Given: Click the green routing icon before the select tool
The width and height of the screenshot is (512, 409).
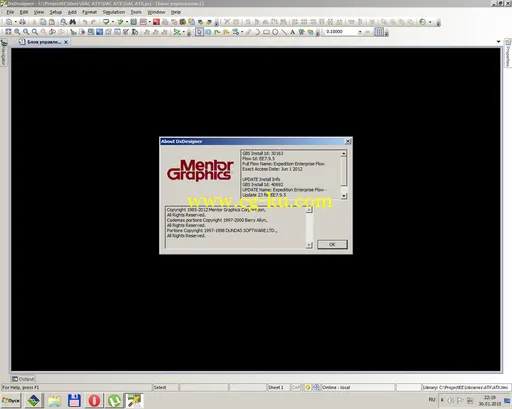Looking at the screenshot, I should pyautogui.click(x=177, y=32).
